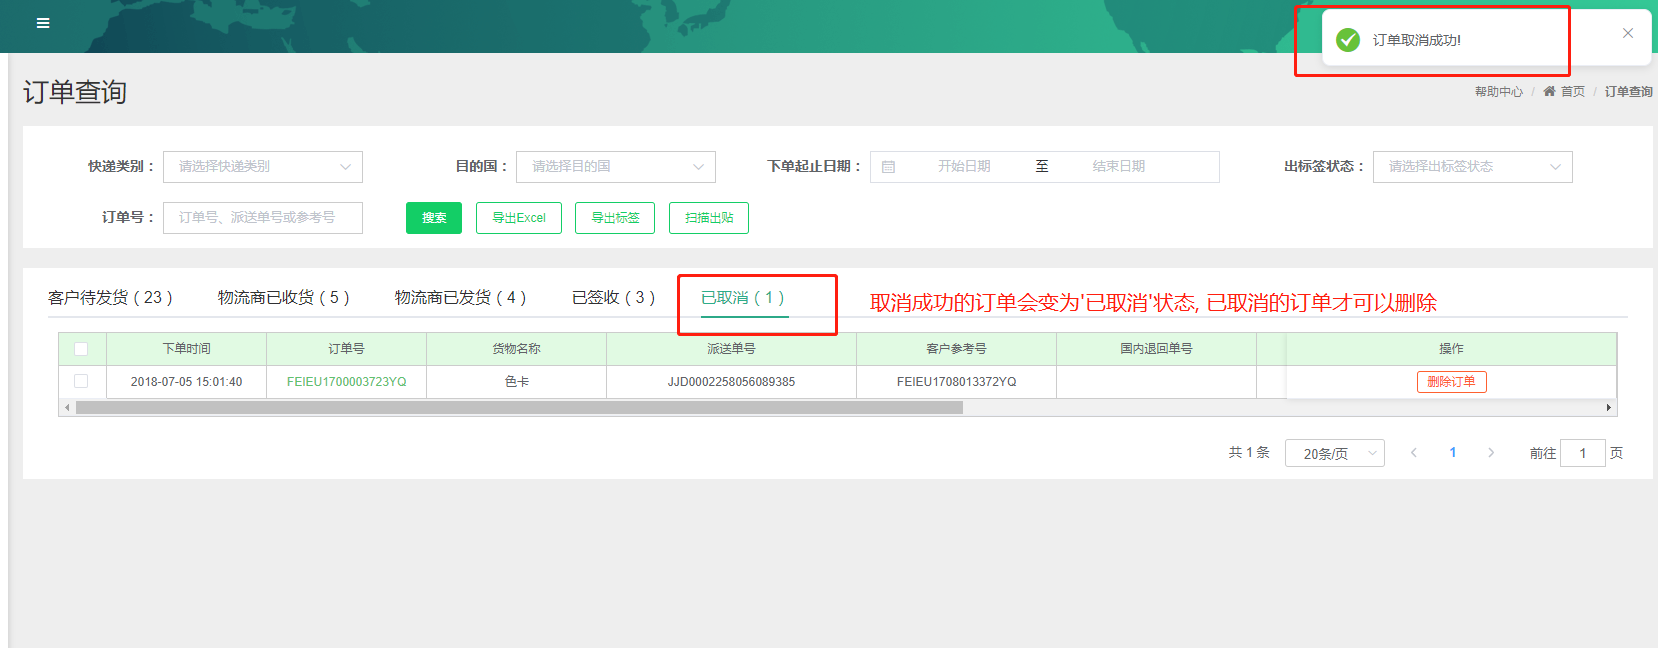Open the 20条/页 page size dropdown
Screen dimensions: 1658x648
tap(1335, 453)
